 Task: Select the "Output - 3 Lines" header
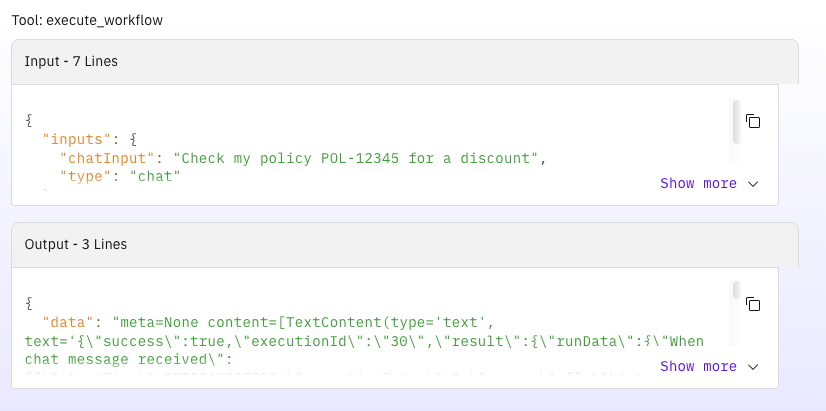[76, 244]
